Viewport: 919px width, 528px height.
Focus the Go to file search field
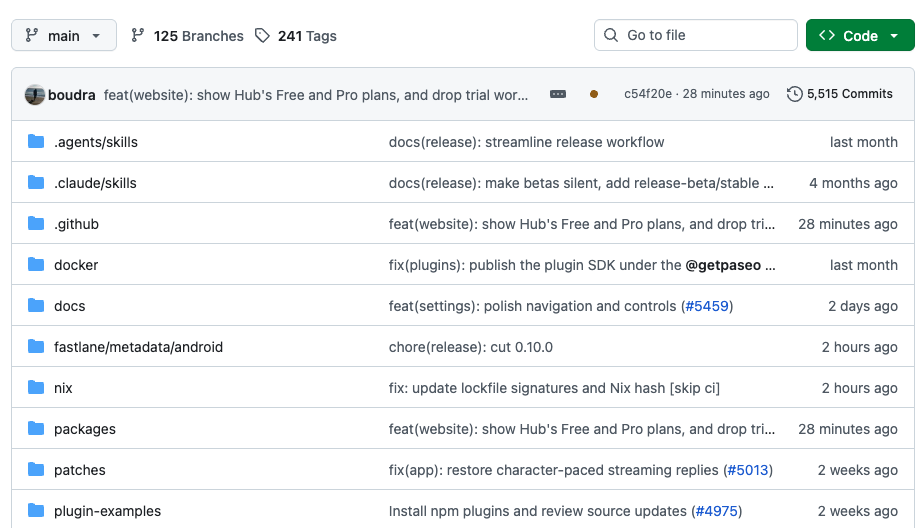coord(696,35)
